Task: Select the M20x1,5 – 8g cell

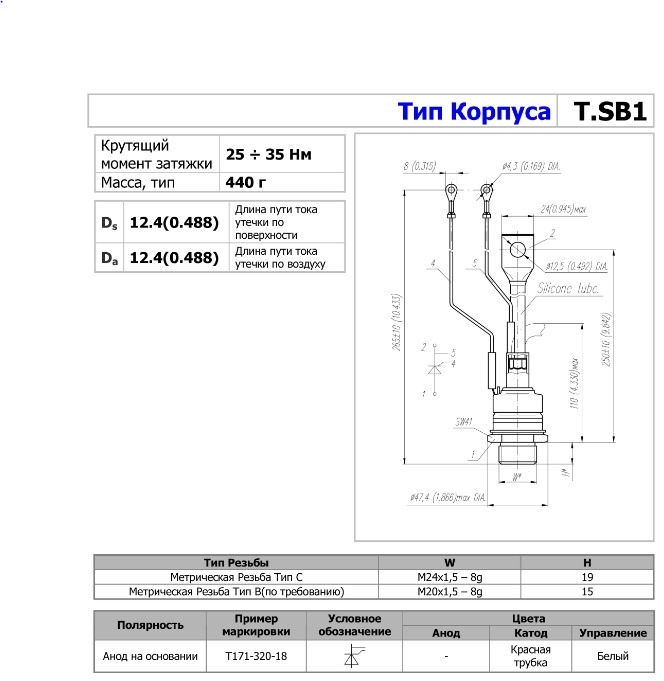Action: (449, 592)
